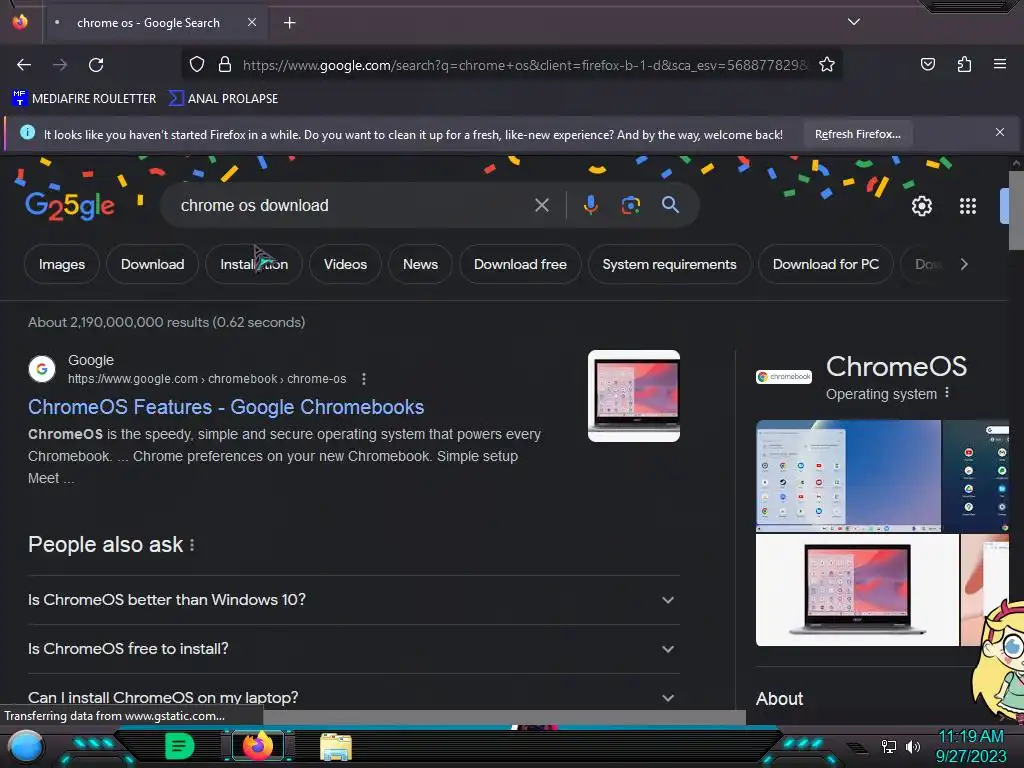This screenshot has height=768, width=1024.
Task: Open Firefox from the taskbar
Action: tap(258, 746)
